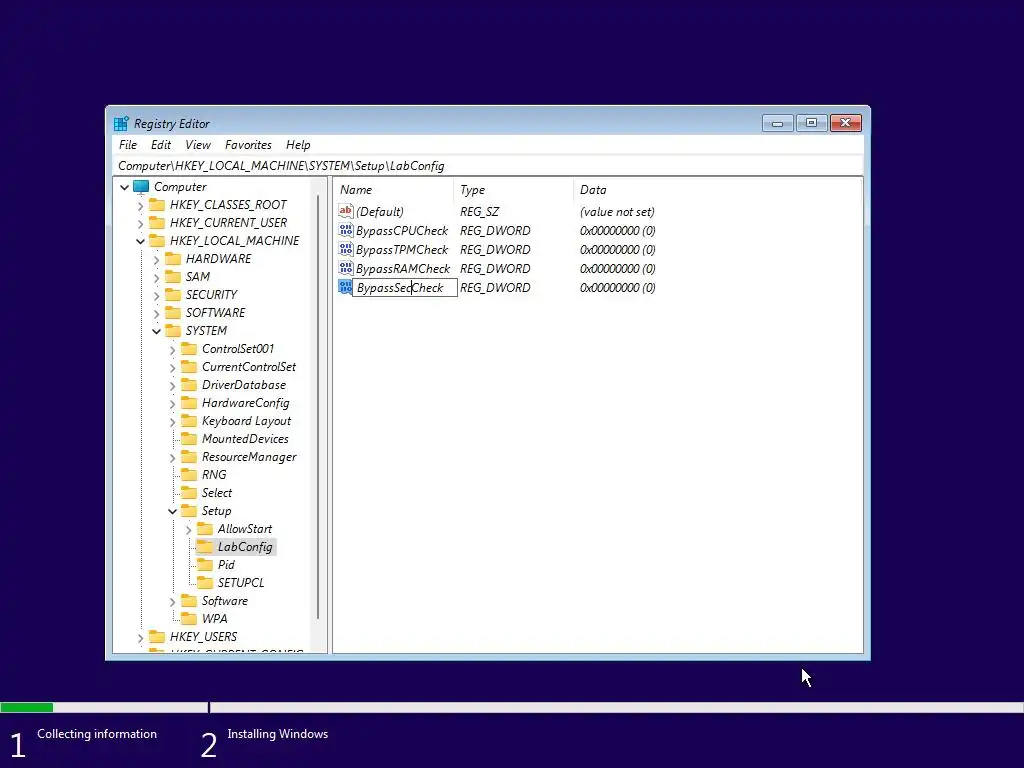Screen dimensions: 1024x768
Task: Select the SETUPCL key
Action: point(241,583)
